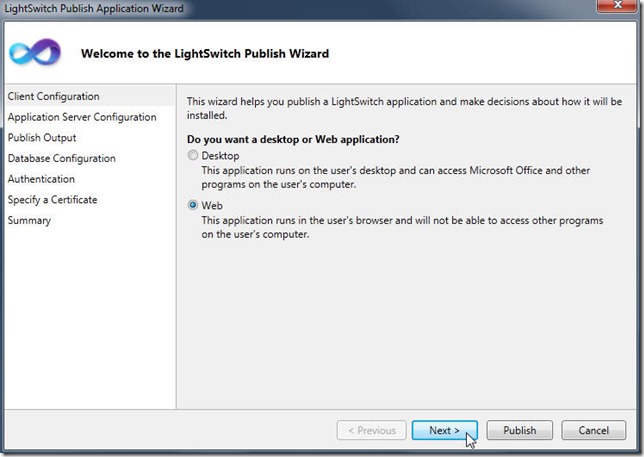Screen dimensions: 644x457
Task: Click the LightSwitch infinity logo icon
Action: pyautogui.click(x=35, y=53)
